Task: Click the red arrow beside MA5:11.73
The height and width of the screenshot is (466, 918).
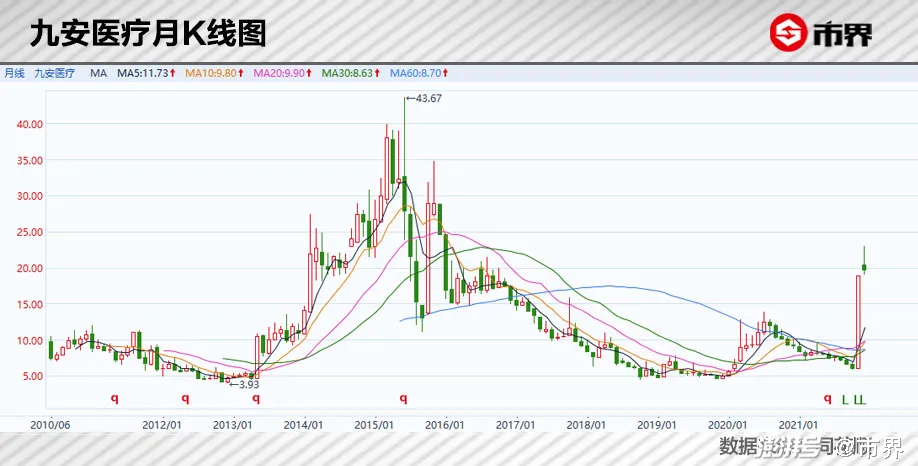Action: (x=172, y=74)
